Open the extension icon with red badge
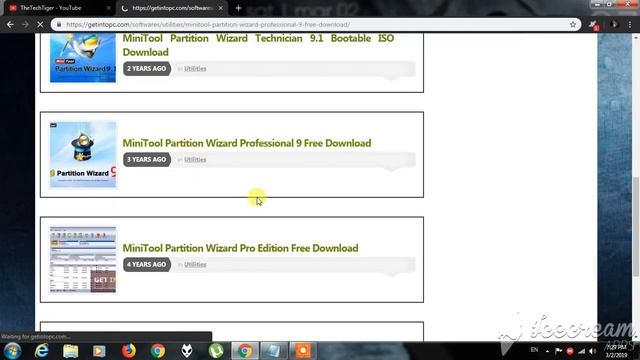640x360 pixels. [x=594, y=25]
